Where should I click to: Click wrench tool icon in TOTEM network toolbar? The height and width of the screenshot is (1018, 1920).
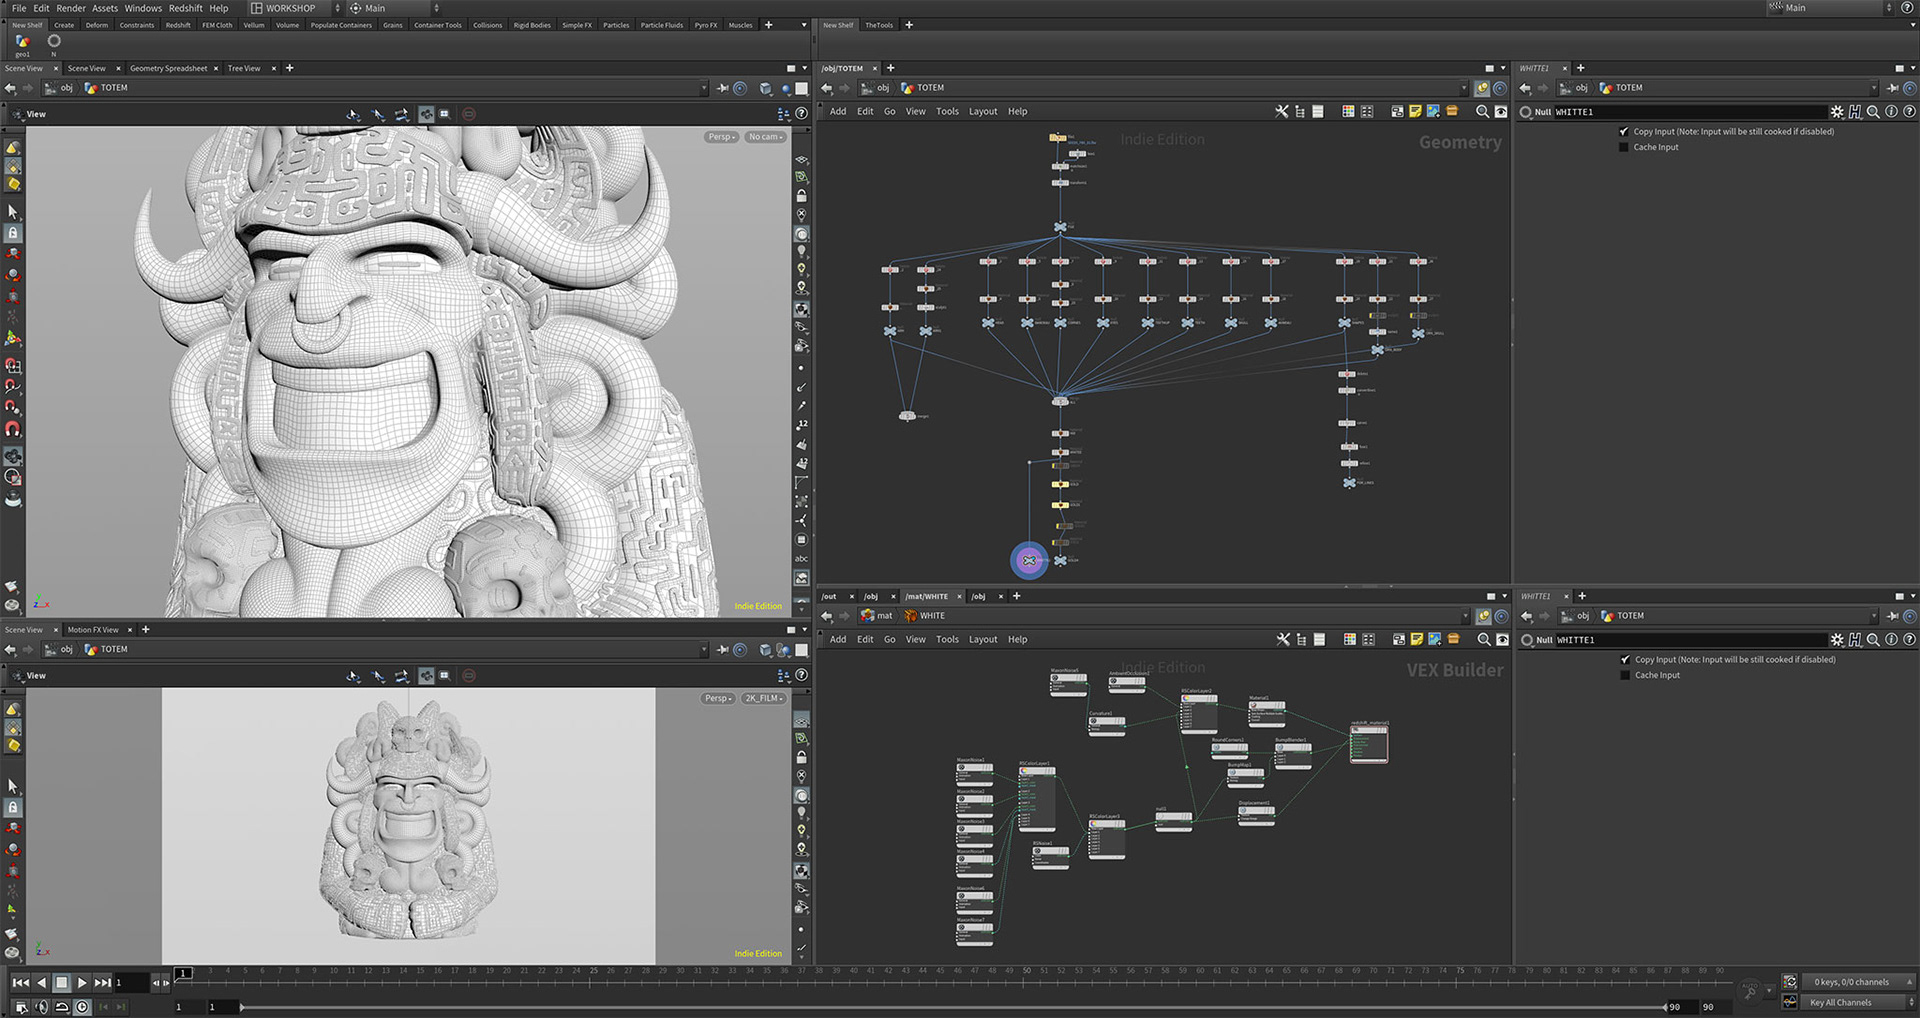point(1282,112)
